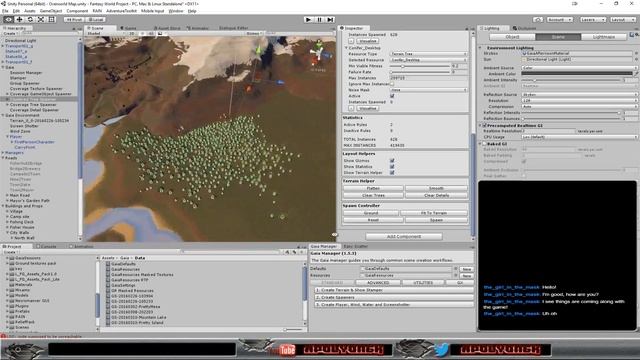Click the Clear Details button
The image size is (640, 360).
436,196
